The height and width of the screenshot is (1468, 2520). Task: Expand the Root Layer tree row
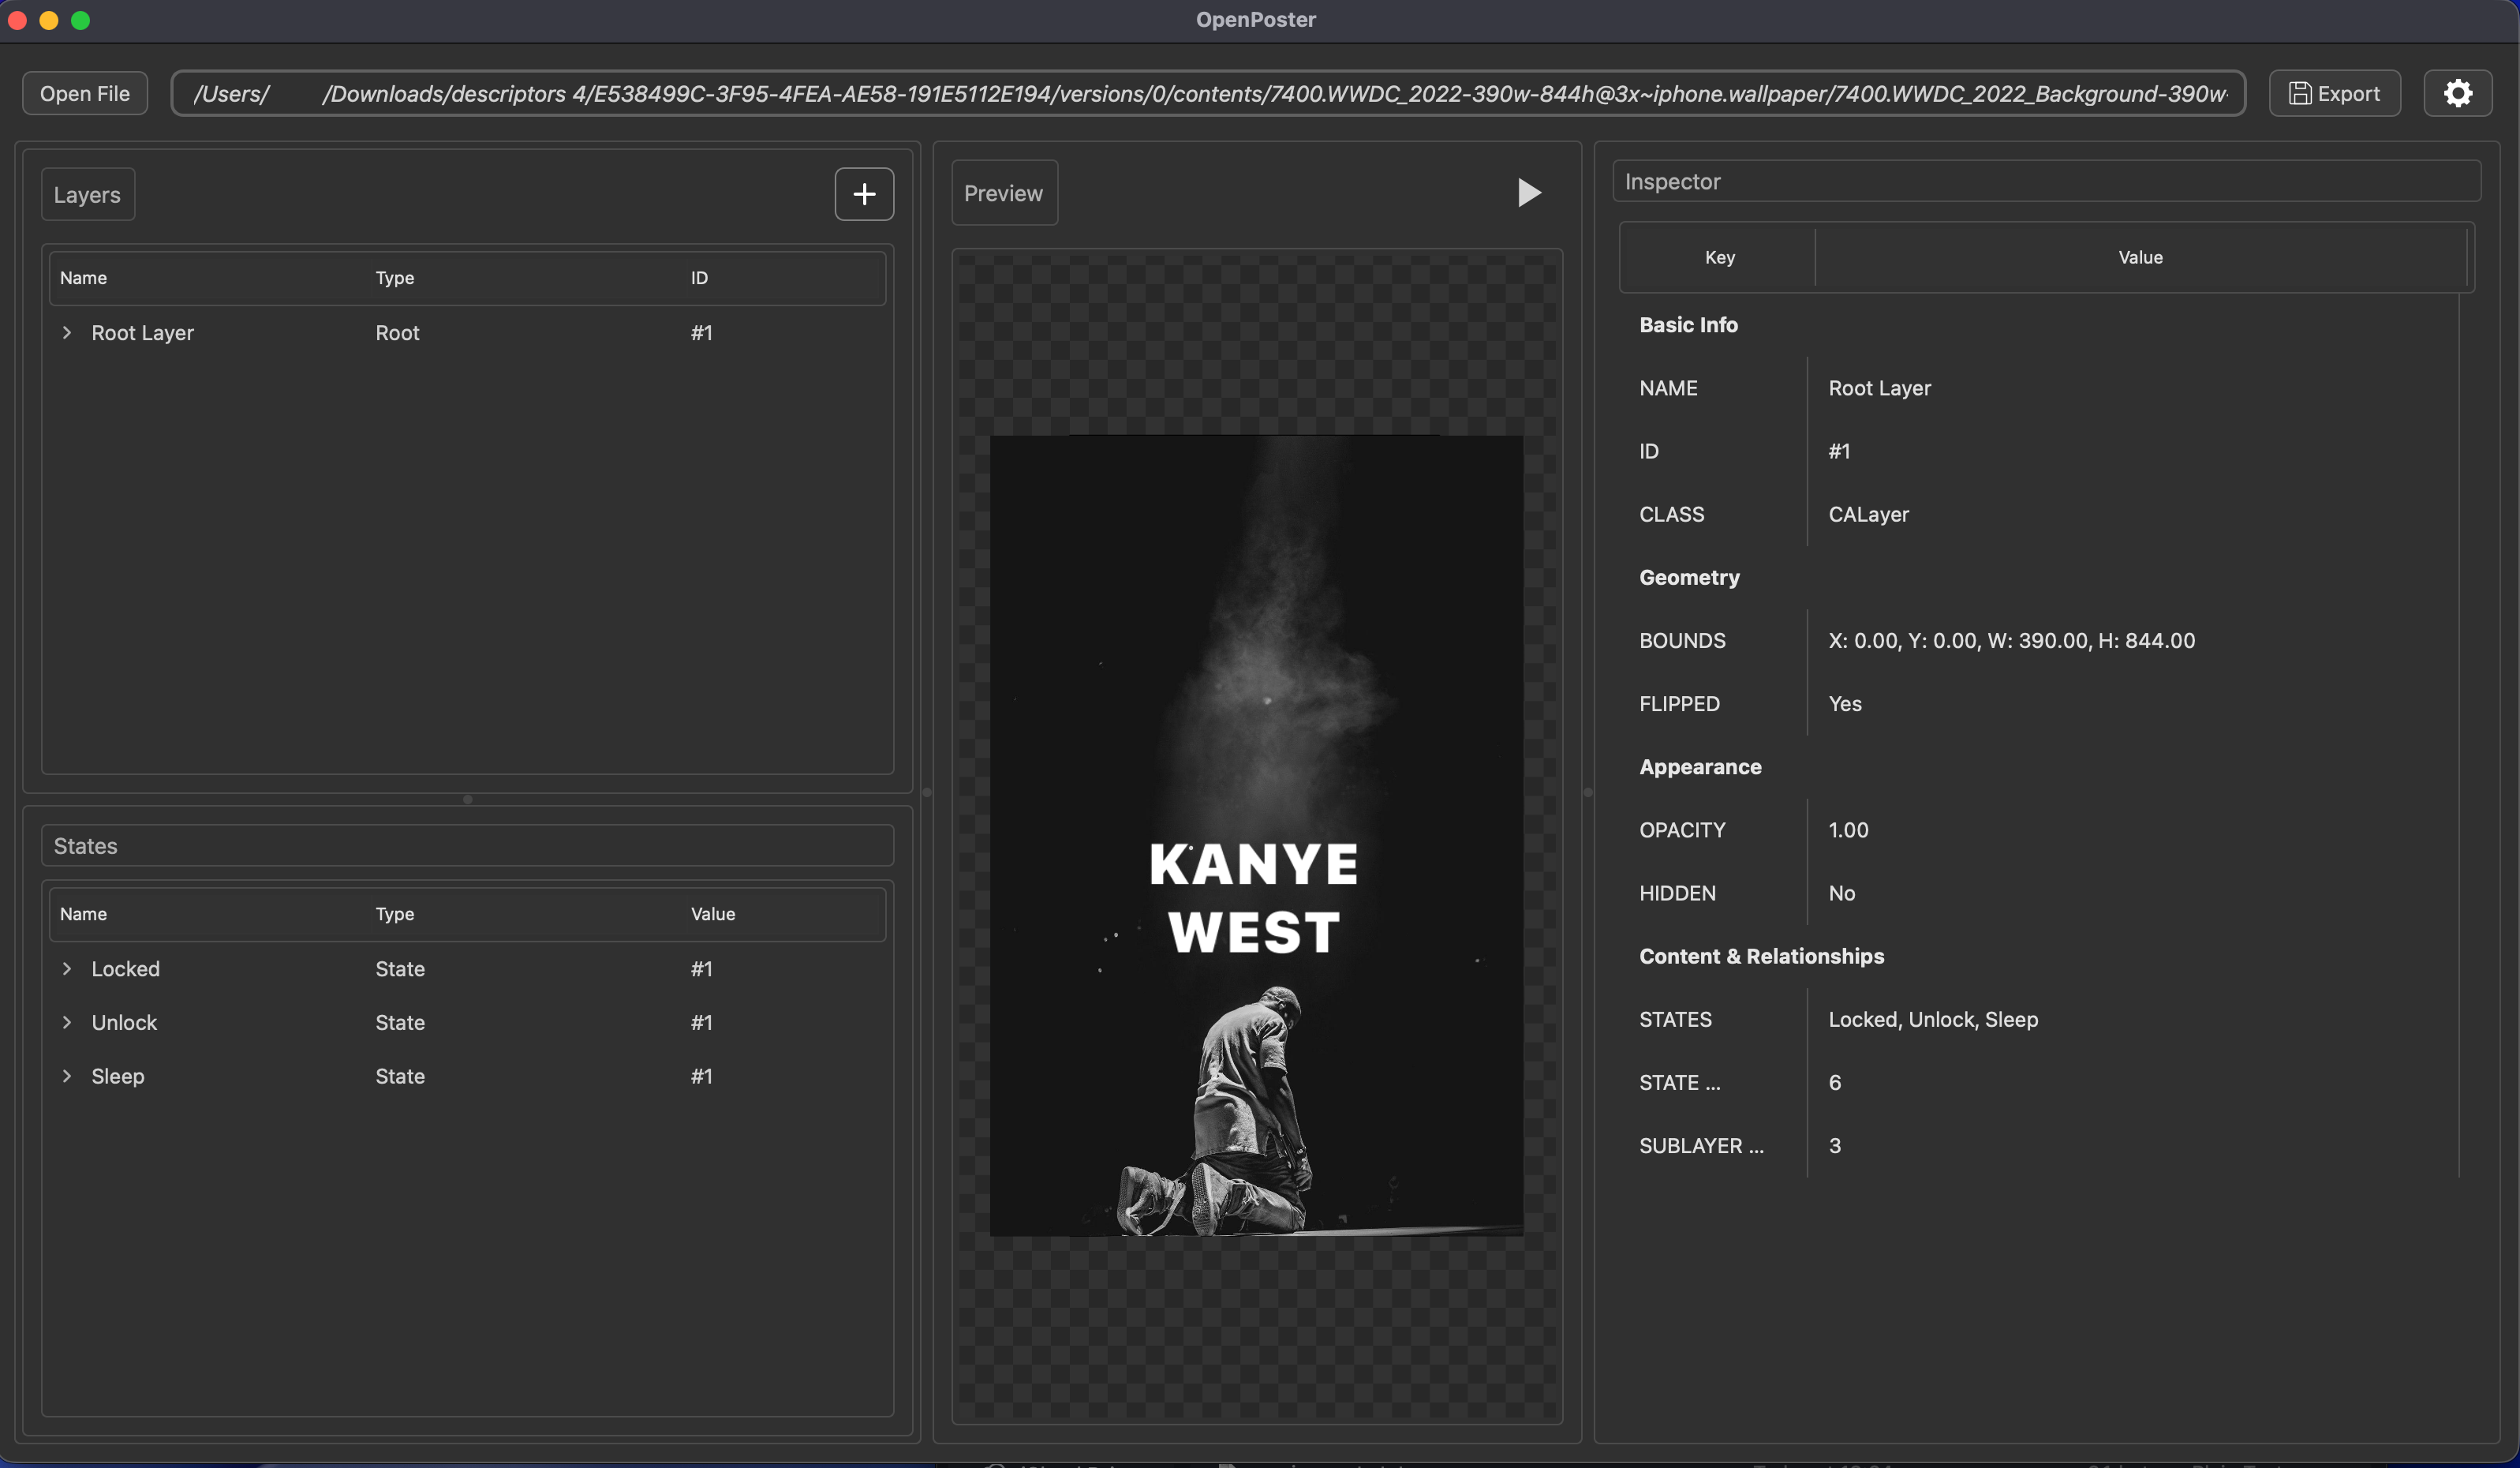coord(67,332)
